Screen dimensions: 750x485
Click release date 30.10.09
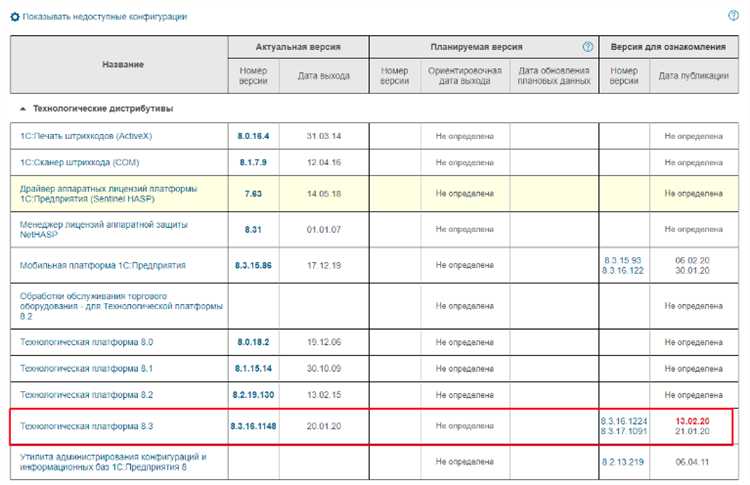pyautogui.click(x=324, y=368)
